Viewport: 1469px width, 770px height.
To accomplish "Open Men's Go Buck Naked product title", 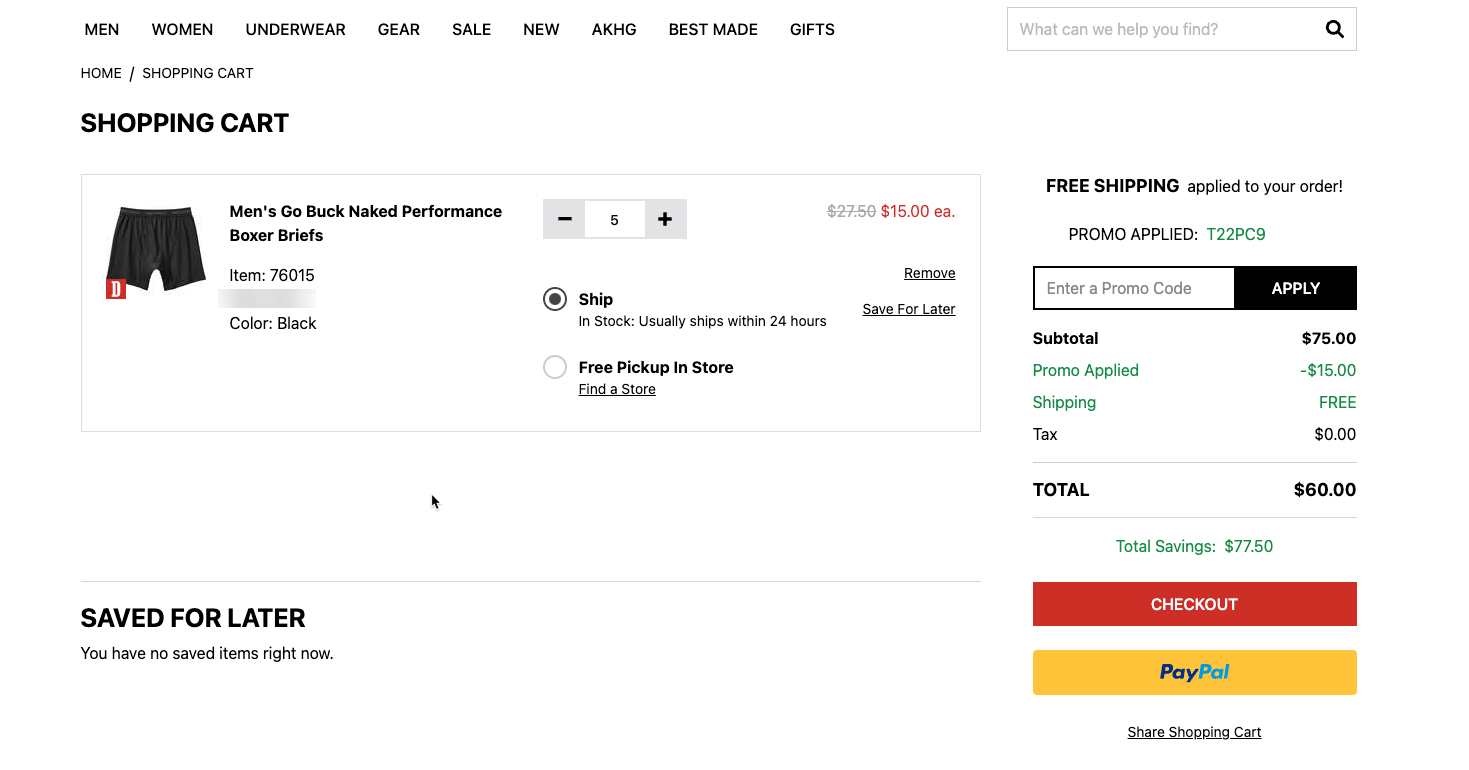I will 366,223.
